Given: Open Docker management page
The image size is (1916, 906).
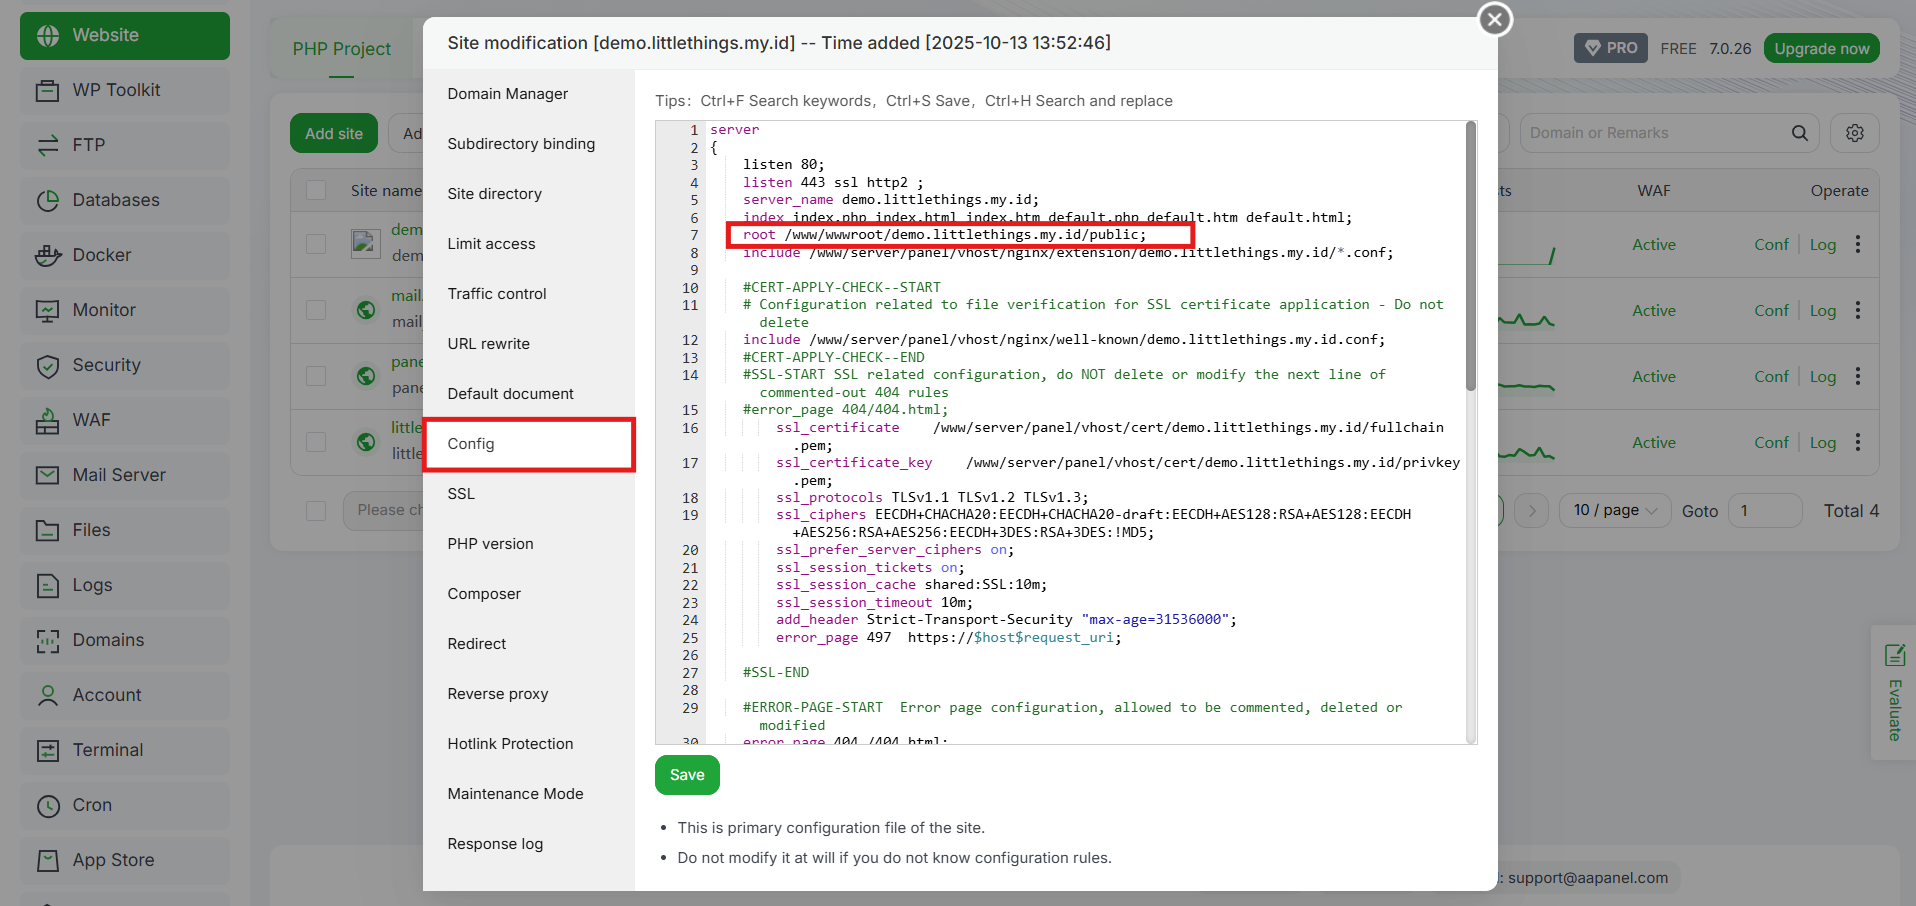Looking at the screenshot, I should tap(125, 255).
